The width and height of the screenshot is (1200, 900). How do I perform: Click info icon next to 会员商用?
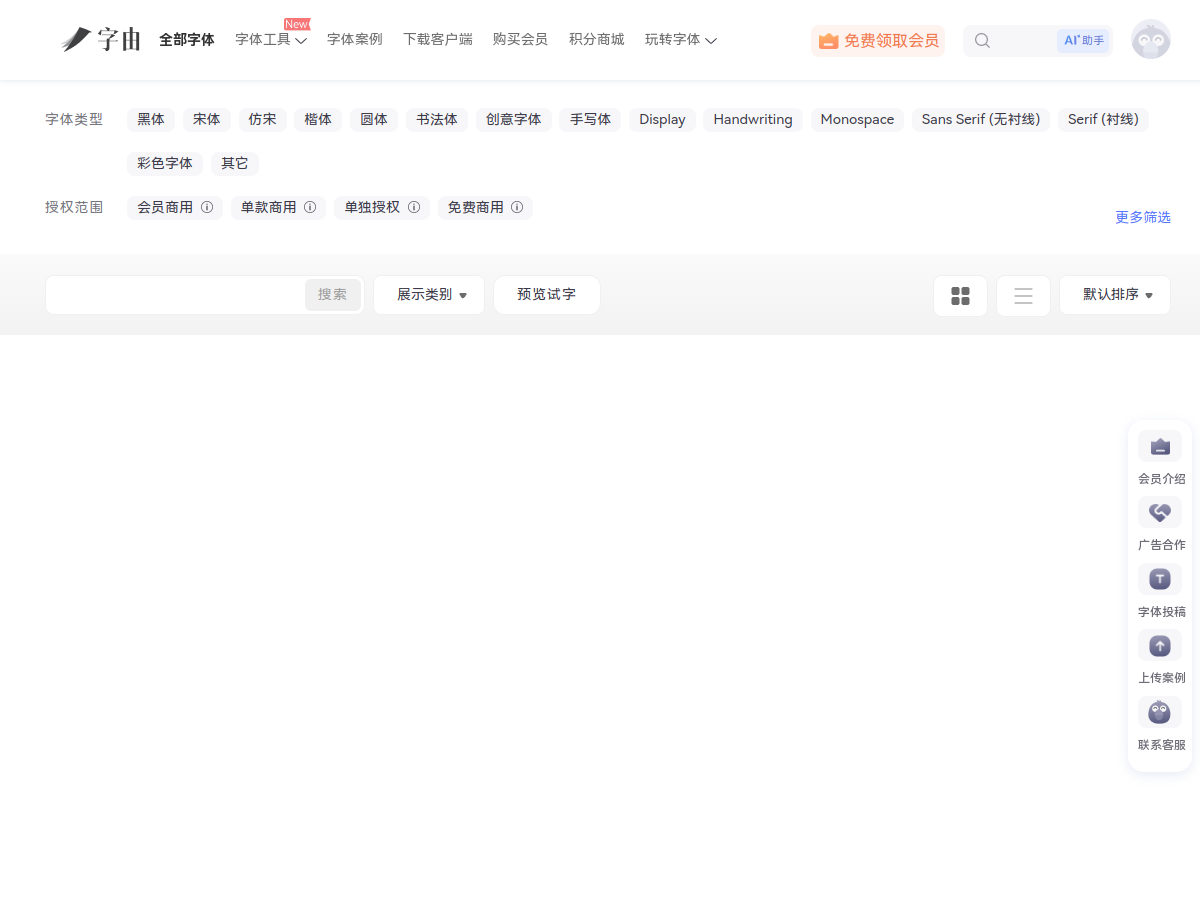click(x=207, y=208)
